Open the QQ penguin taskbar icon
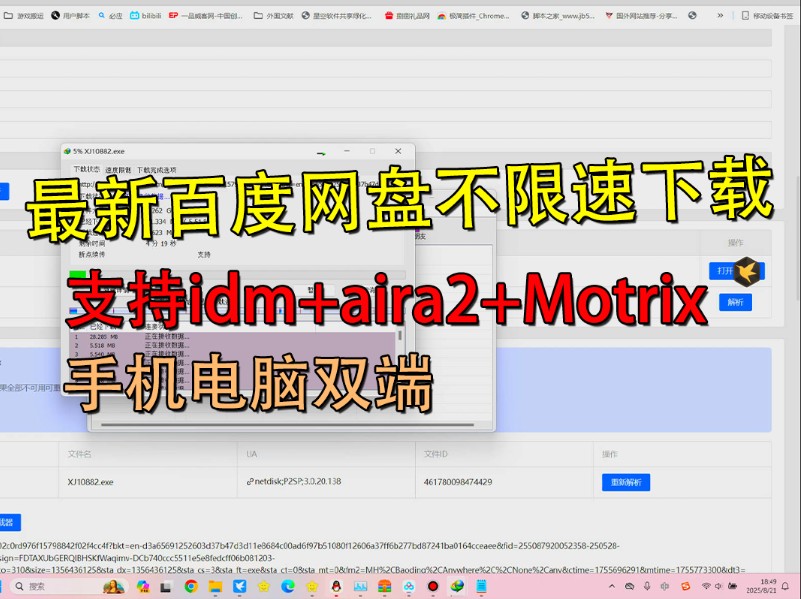This screenshot has width=801, height=599. [336, 587]
